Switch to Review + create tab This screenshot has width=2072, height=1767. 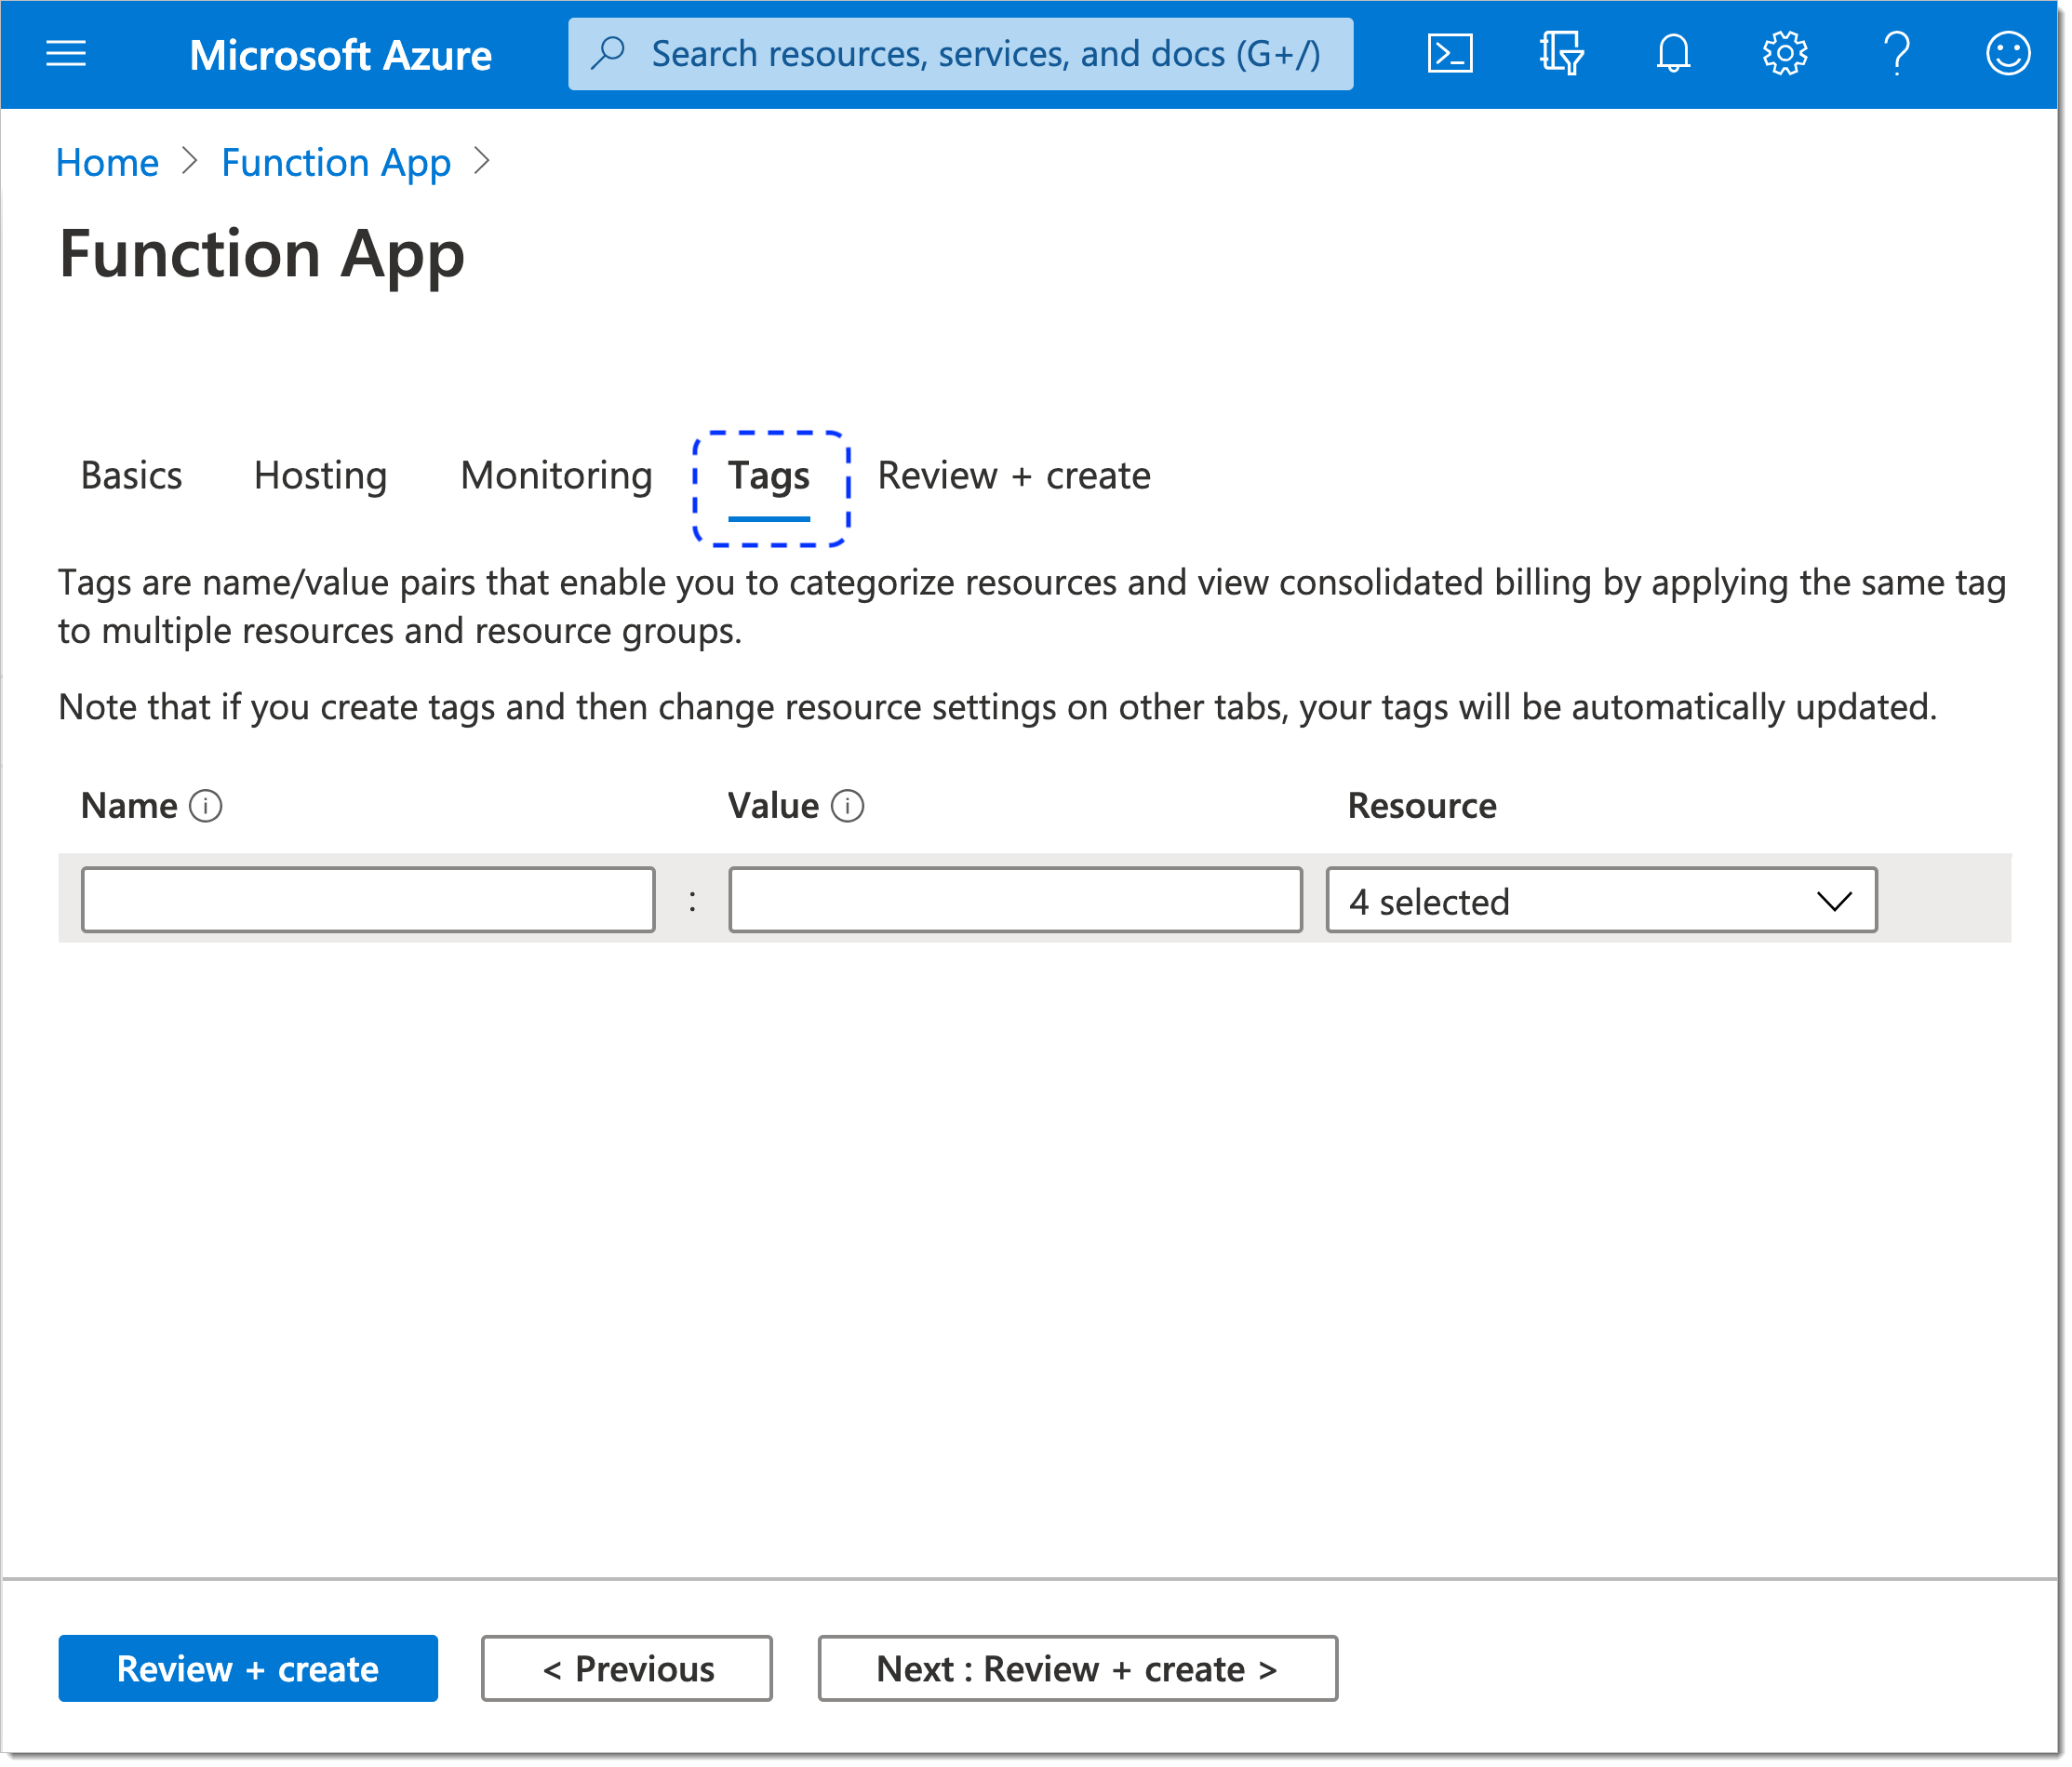tap(1014, 476)
